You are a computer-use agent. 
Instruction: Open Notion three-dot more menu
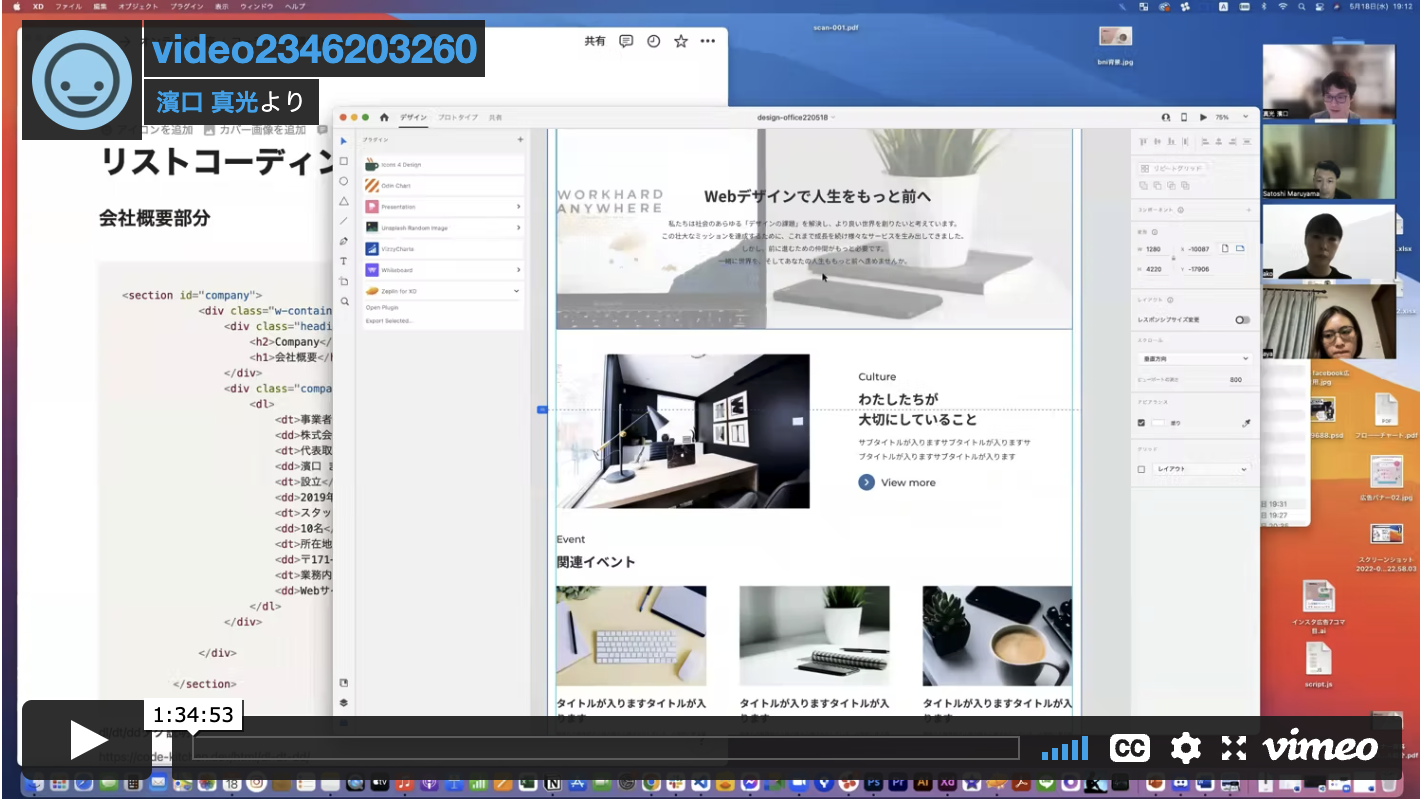pyautogui.click(x=708, y=41)
